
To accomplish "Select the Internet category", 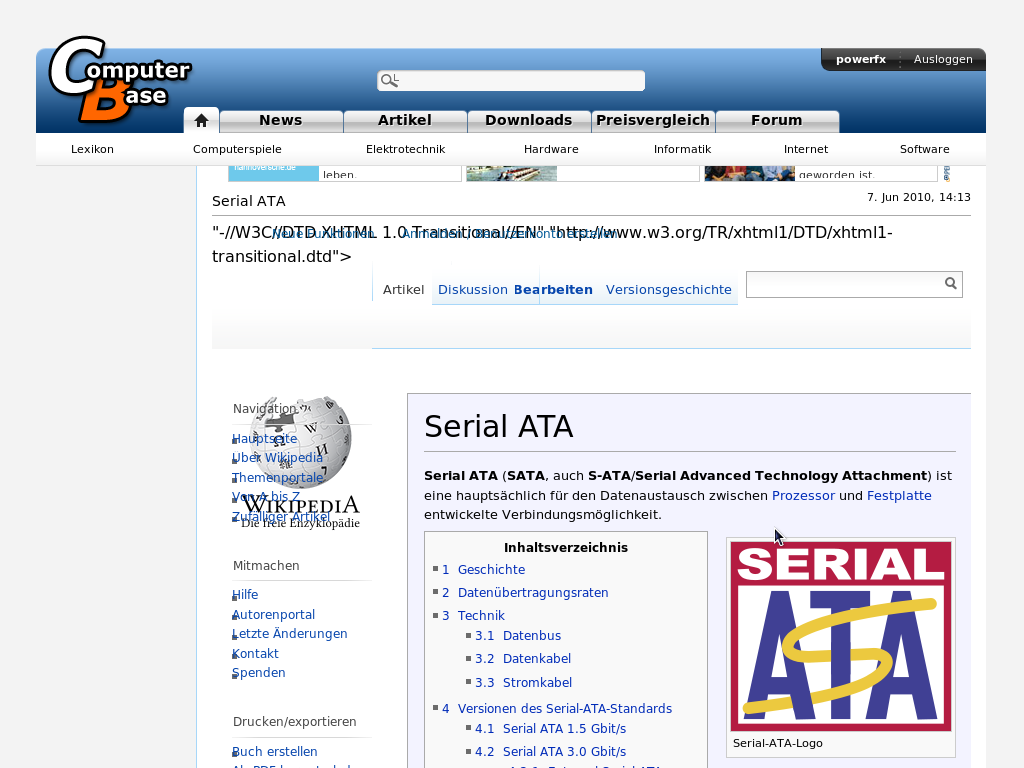I will (x=806, y=150).
